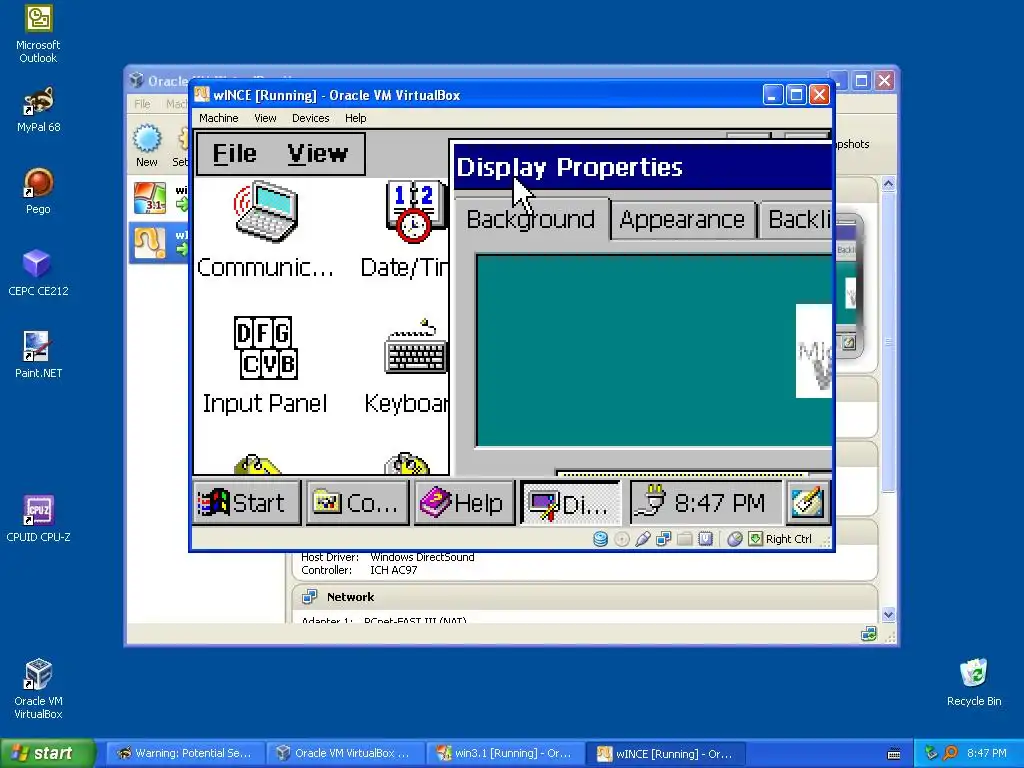Click the Network section icon in Manager details
The width and height of the screenshot is (1024, 768).
309,597
